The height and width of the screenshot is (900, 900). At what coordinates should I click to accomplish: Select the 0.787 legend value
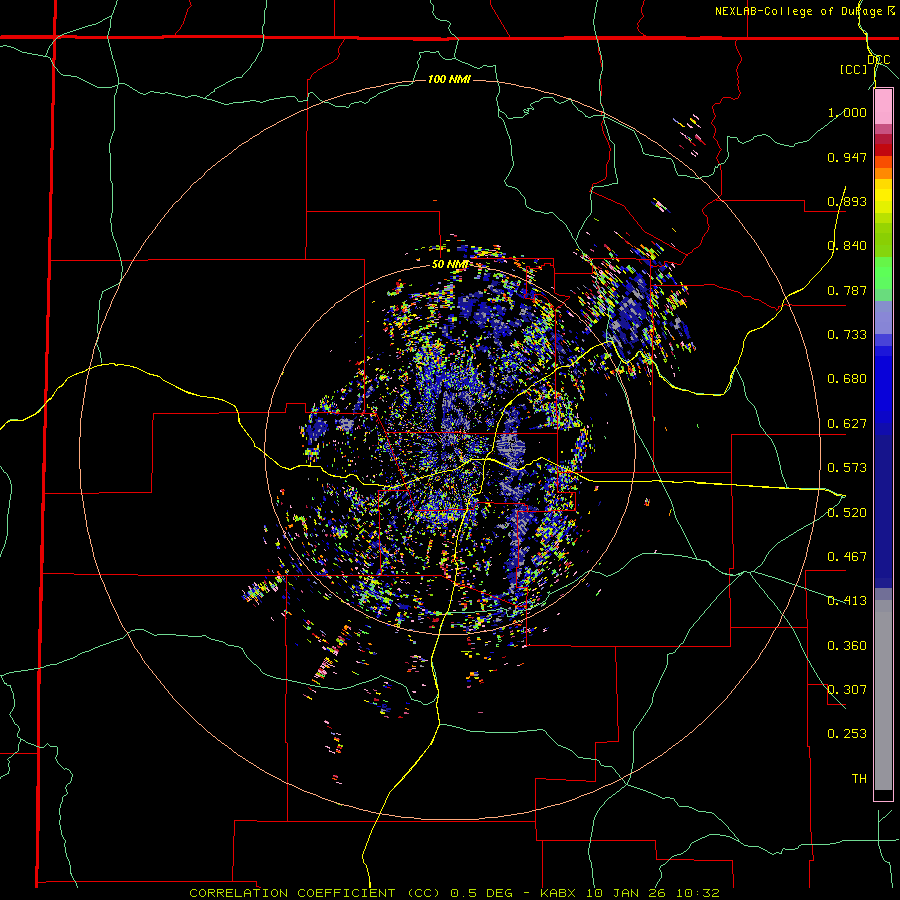click(x=847, y=290)
